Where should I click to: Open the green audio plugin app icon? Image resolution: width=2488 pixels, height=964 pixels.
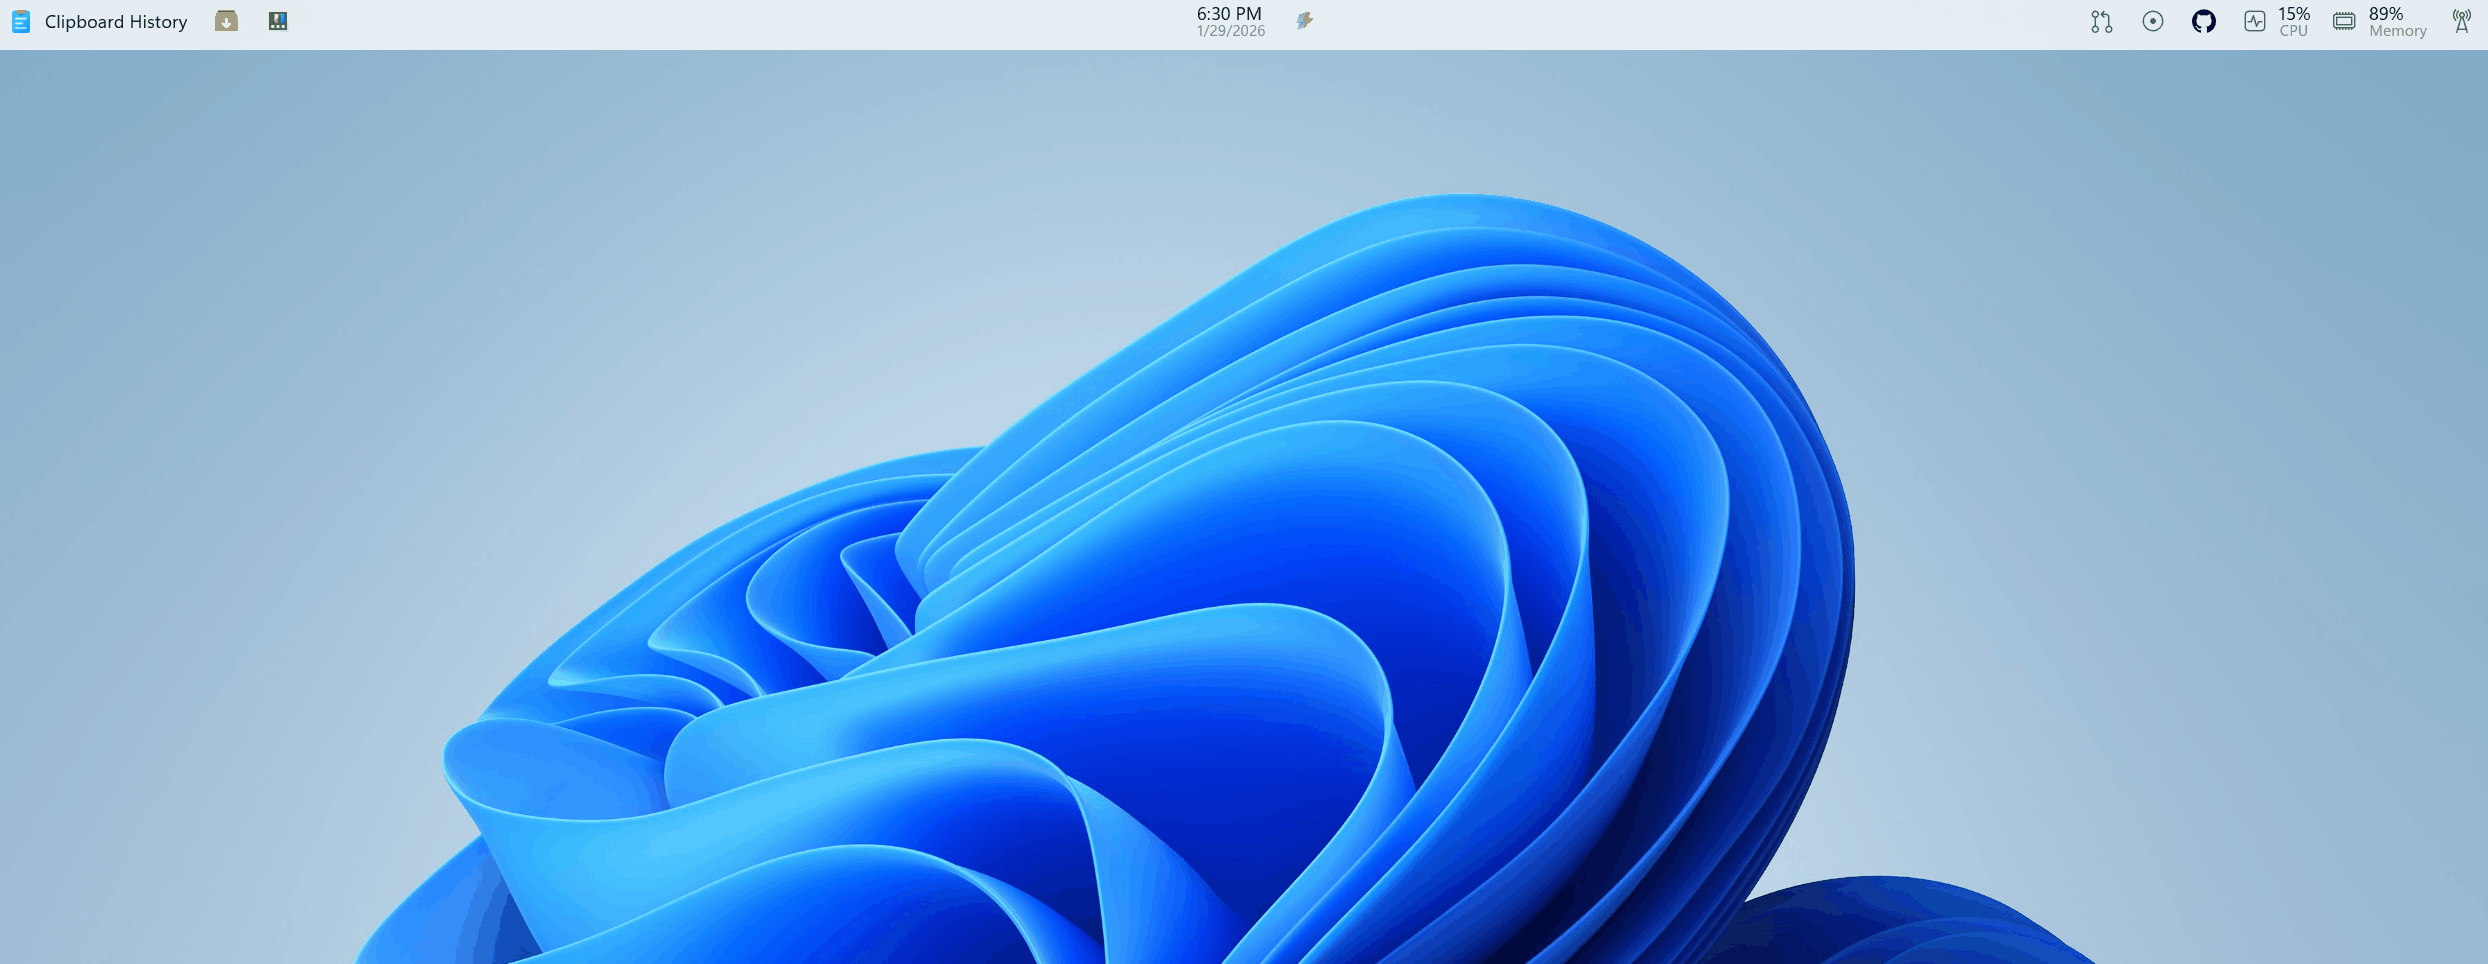pyautogui.click(x=277, y=20)
